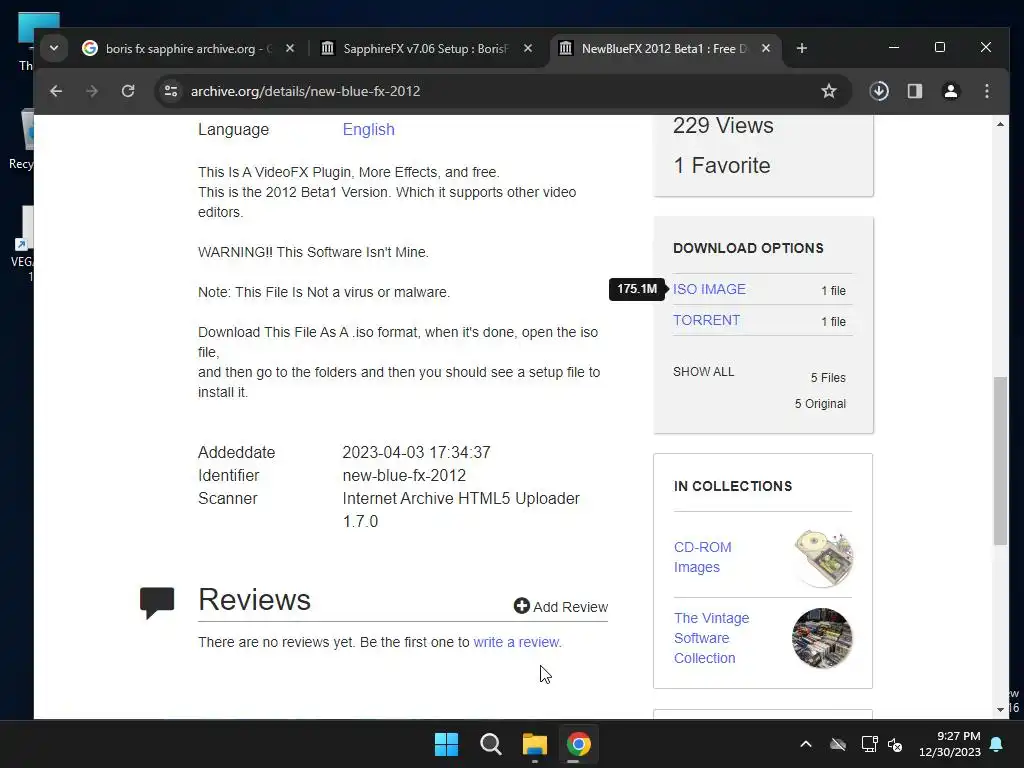Click the TORRENT download link
Viewport: 1024px width, 768px height.
pos(707,320)
